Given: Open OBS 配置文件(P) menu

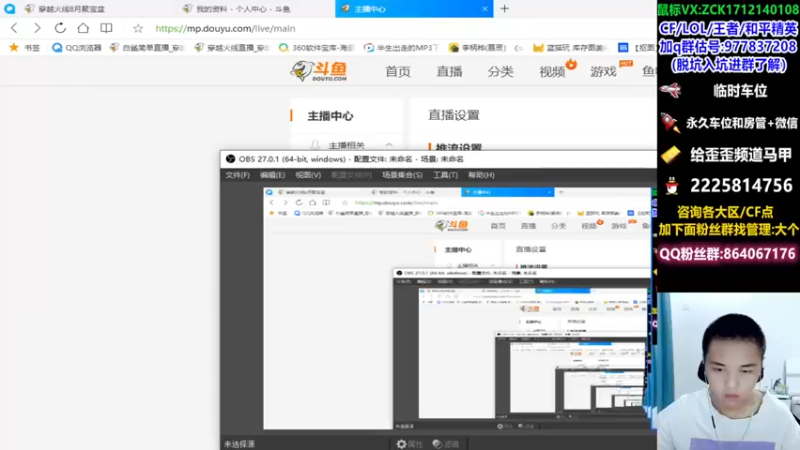Looking at the screenshot, I should coord(352,175).
